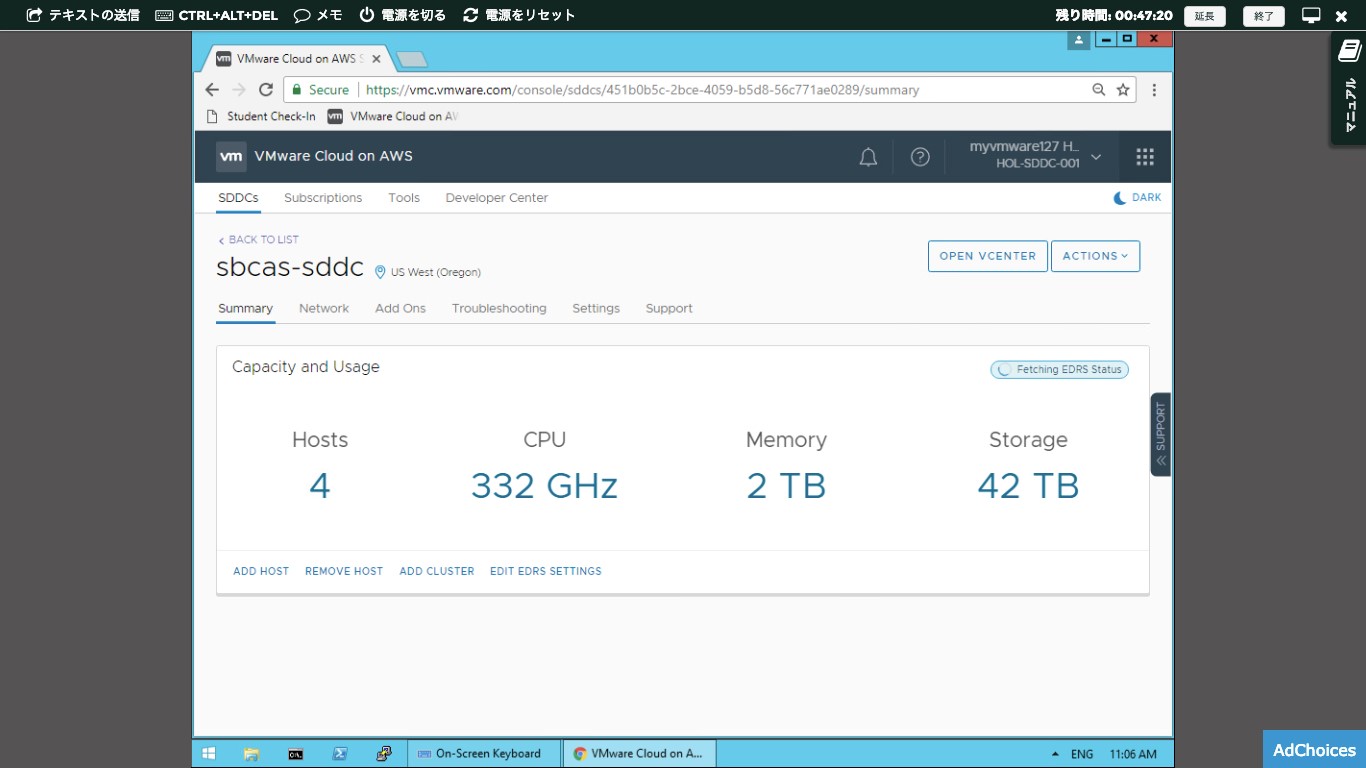
Task: Go back in Chrome with arrow
Action: pos(212,90)
